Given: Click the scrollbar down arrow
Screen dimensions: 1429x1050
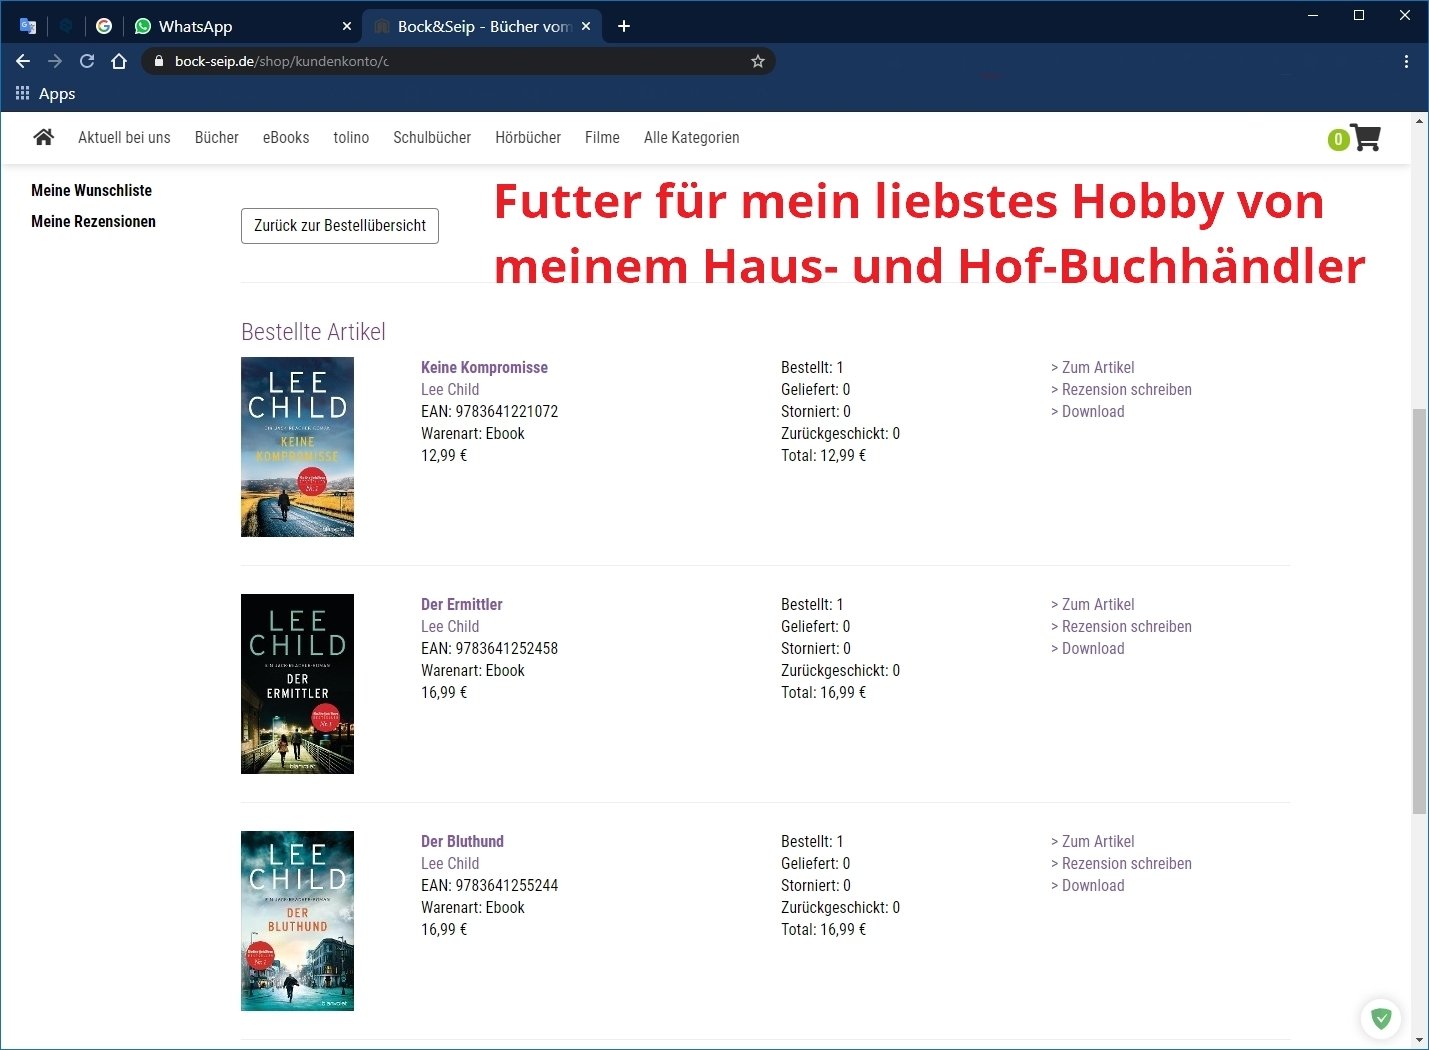Looking at the screenshot, I should point(1420,1040).
